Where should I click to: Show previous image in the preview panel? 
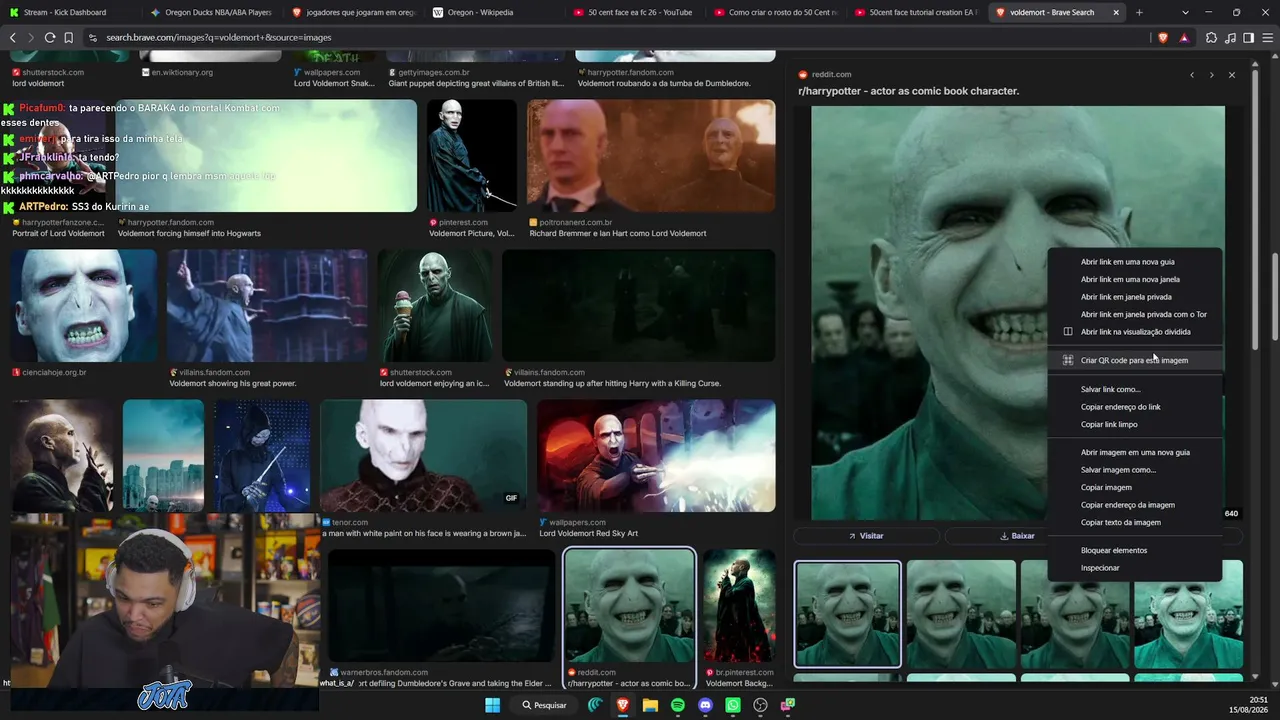tap(1192, 75)
